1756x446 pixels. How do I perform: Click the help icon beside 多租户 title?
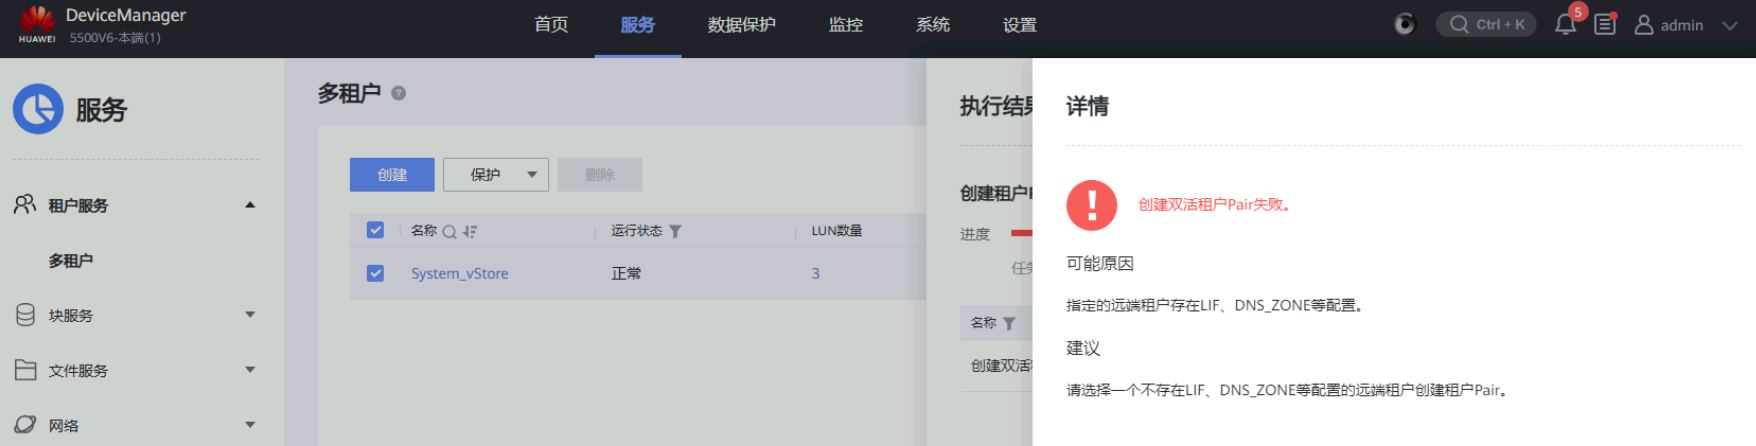pyautogui.click(x=399, y=93)
